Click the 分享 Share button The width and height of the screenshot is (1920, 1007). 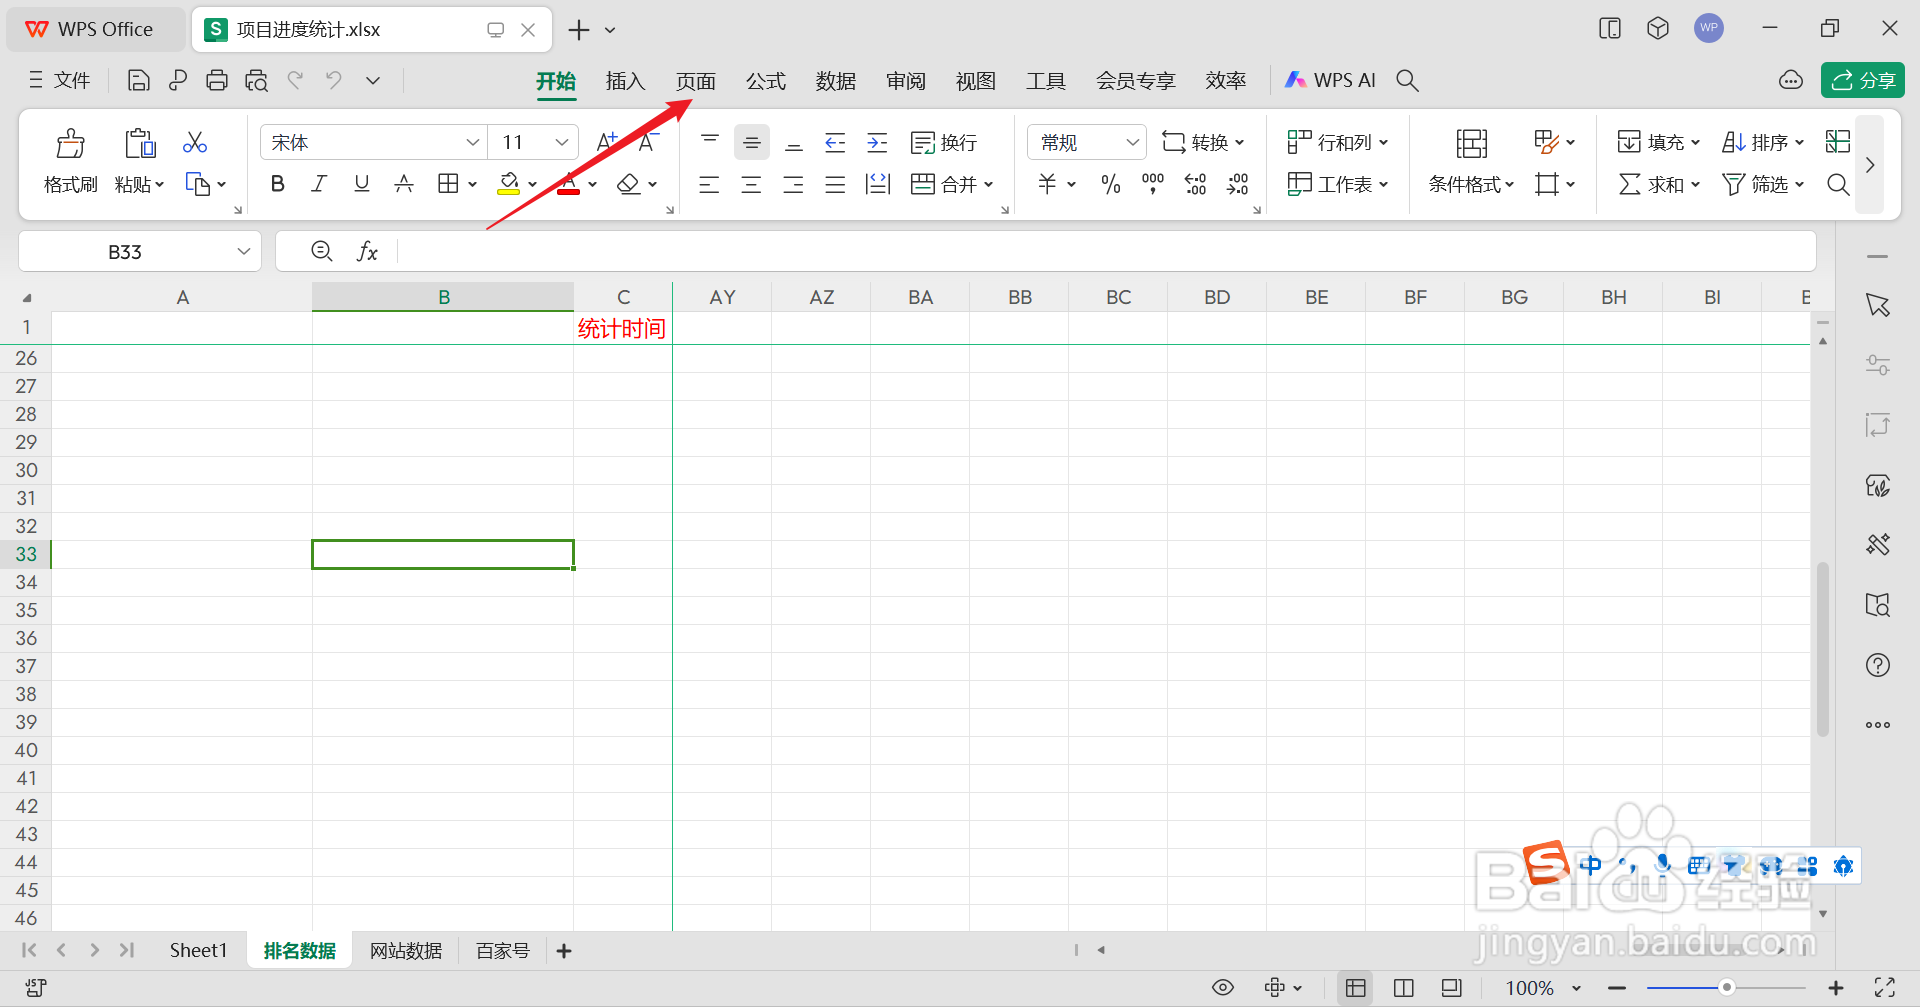coord(1863,80)
